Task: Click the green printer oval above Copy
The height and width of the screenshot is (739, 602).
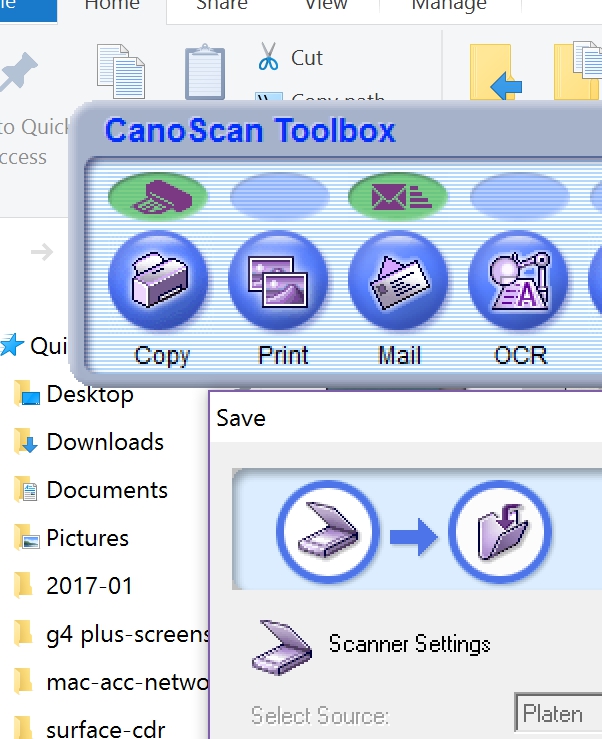Action: 157,196
